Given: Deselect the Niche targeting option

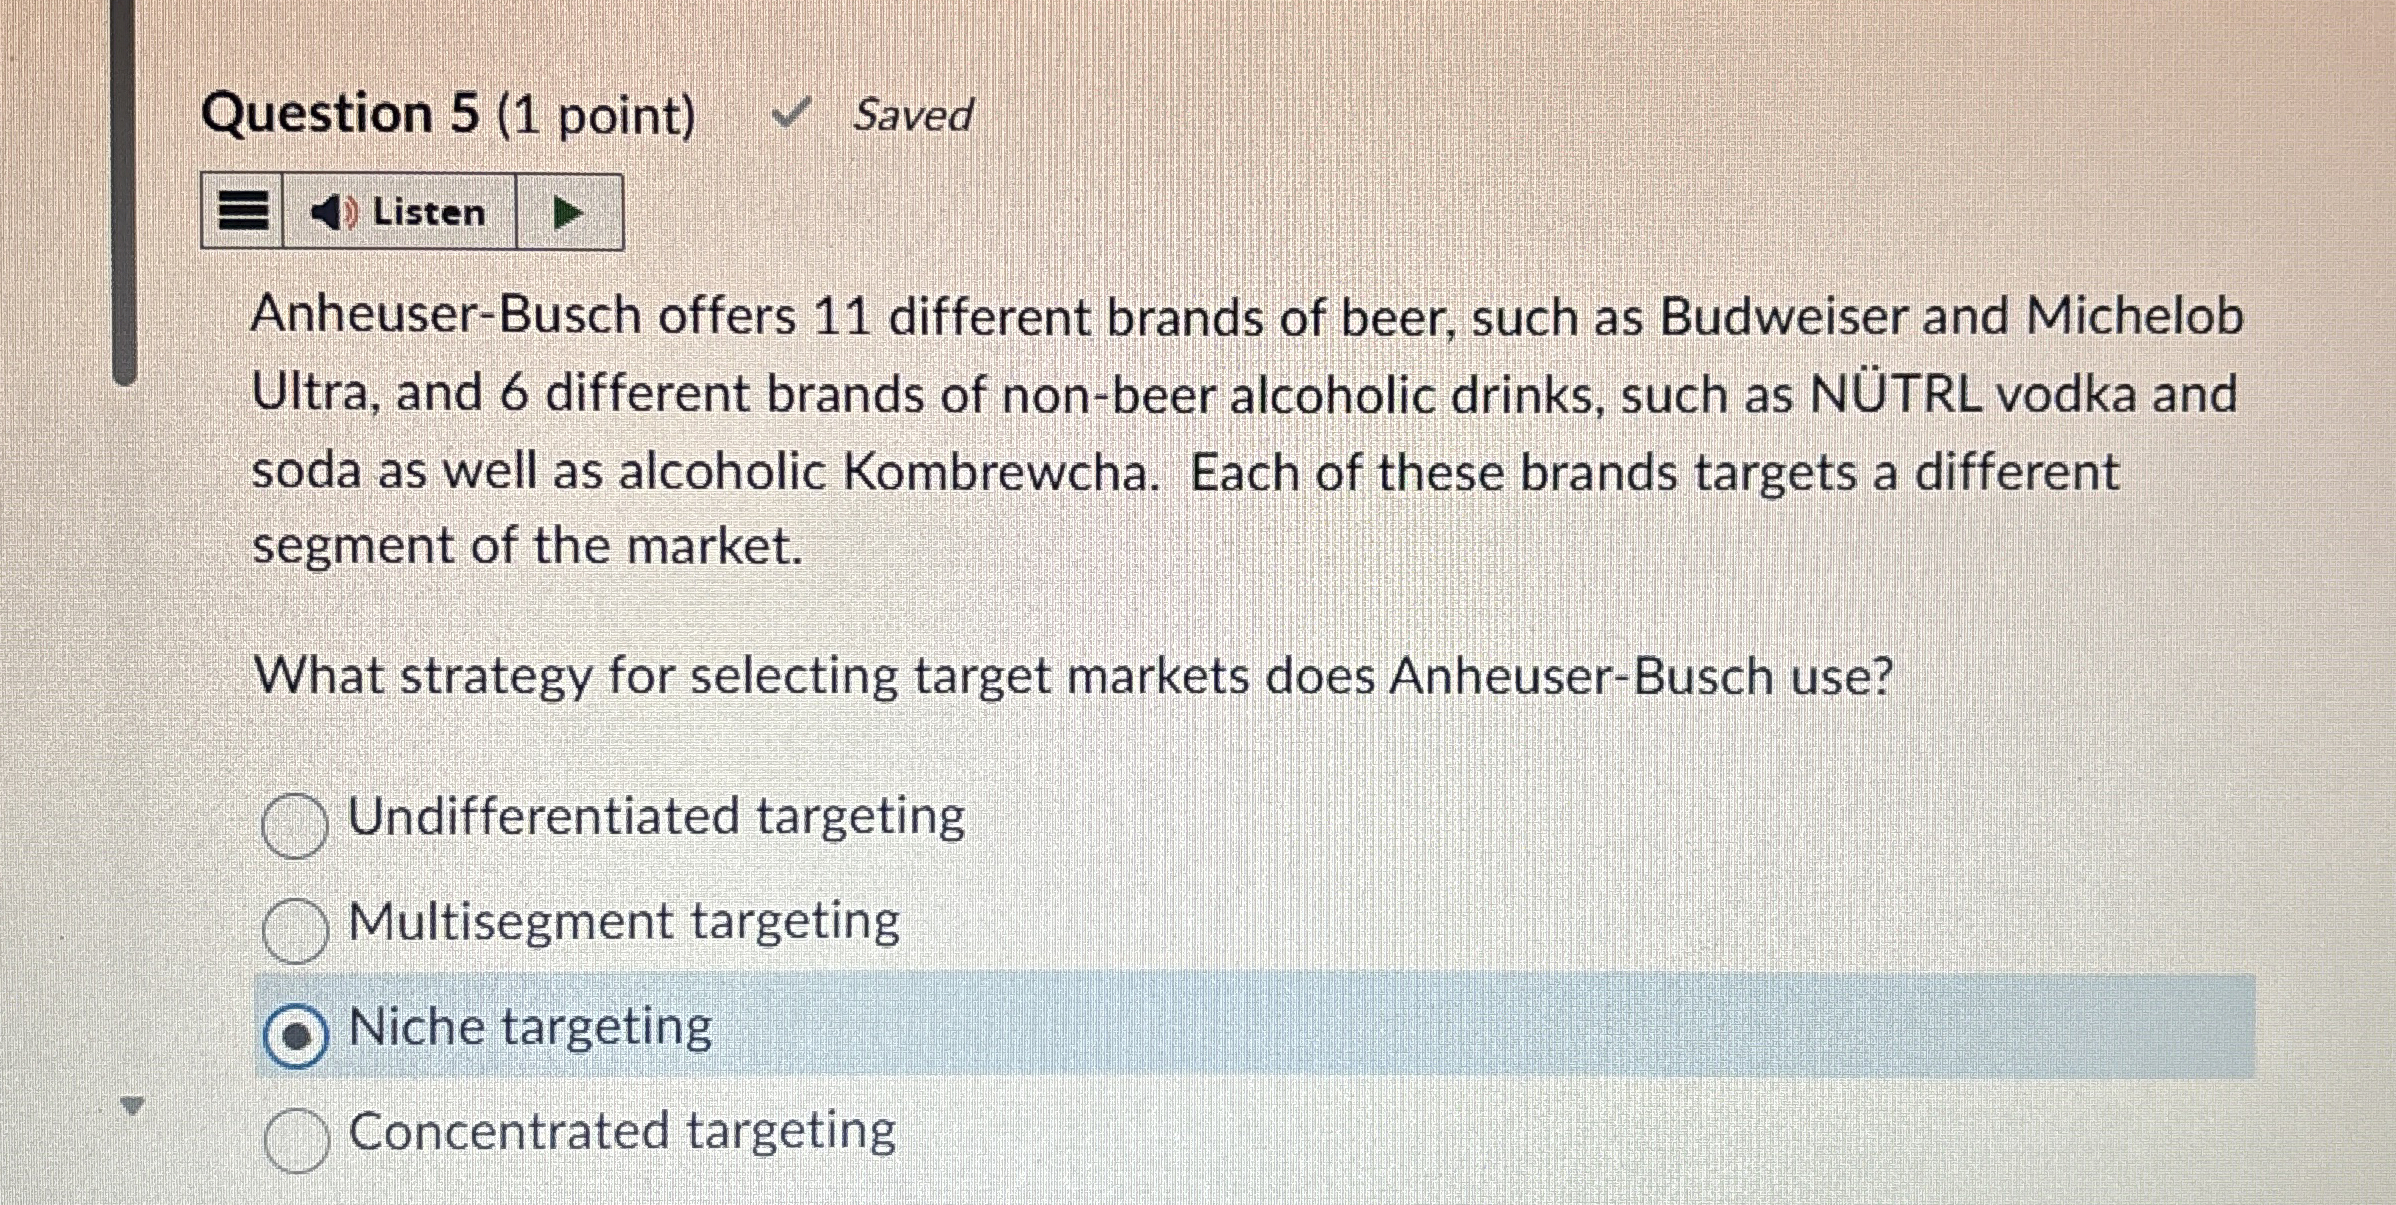Looking at the screenshot, I should pyautogui.click(x=297, y=1032).
